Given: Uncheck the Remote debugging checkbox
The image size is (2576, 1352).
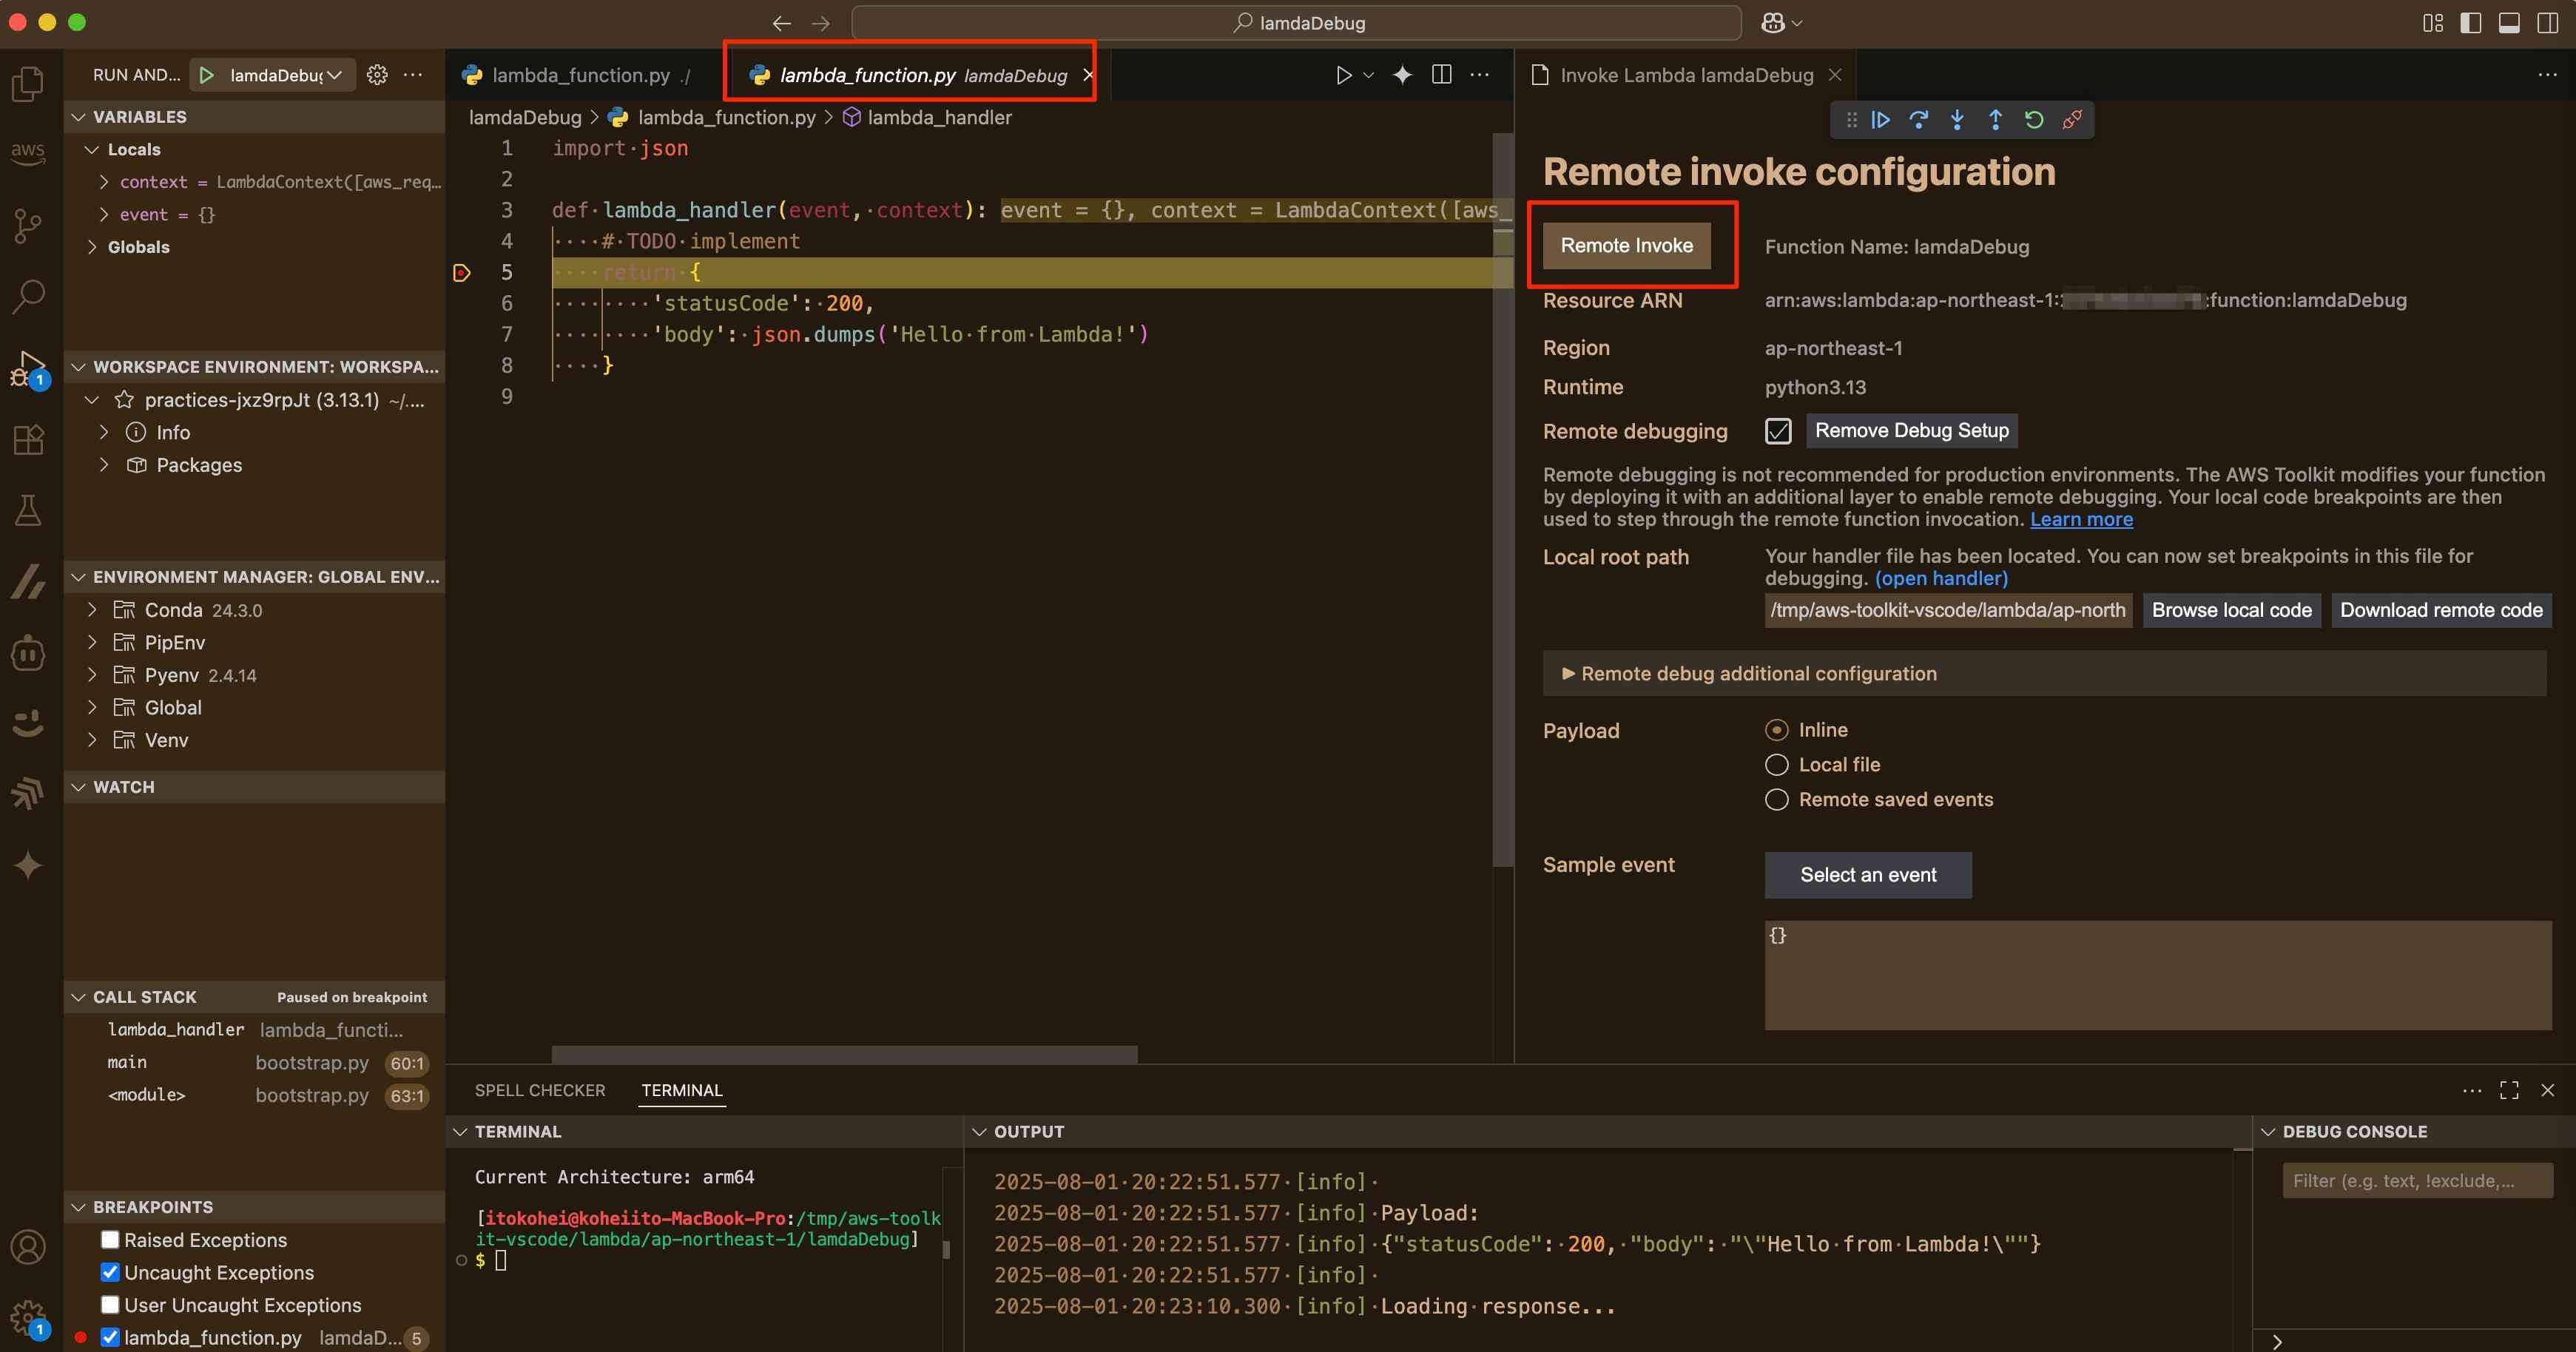Looking at the screenshot, I should [1777, 431].
